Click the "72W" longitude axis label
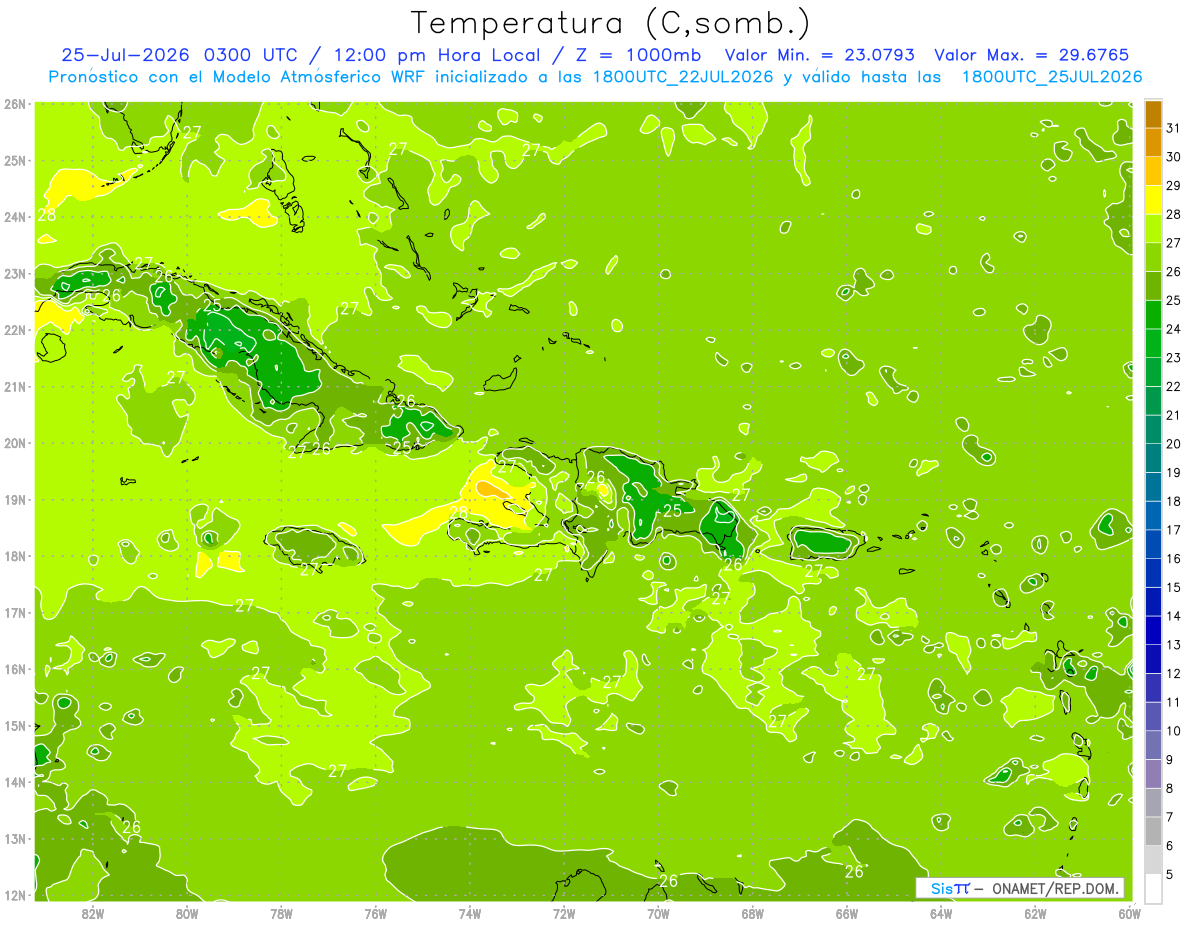Viewport: 1200px width, 927px height. 564,913
